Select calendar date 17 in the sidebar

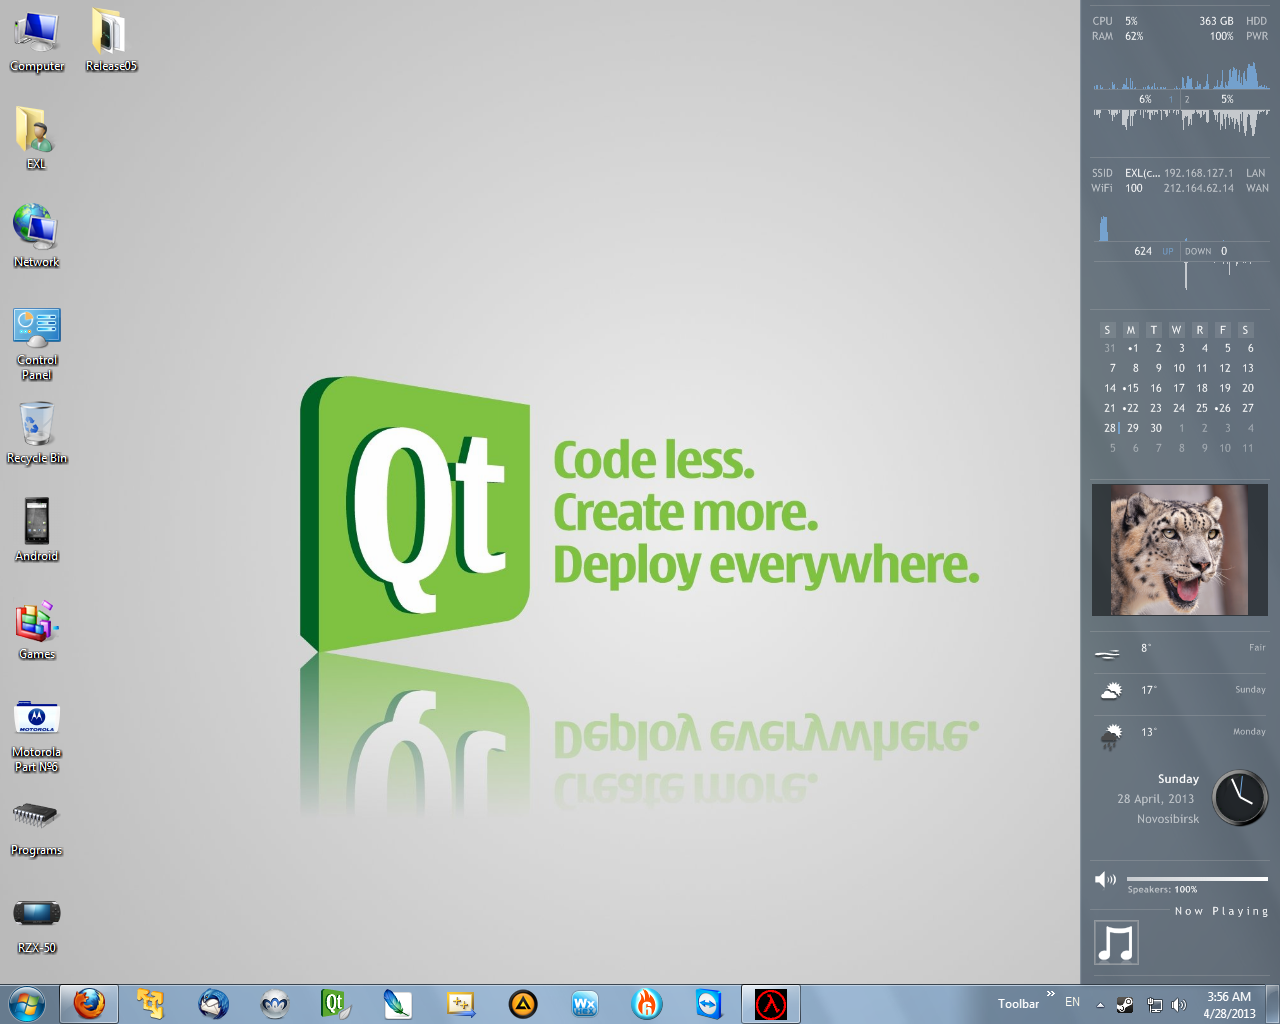click(1179, 388)
